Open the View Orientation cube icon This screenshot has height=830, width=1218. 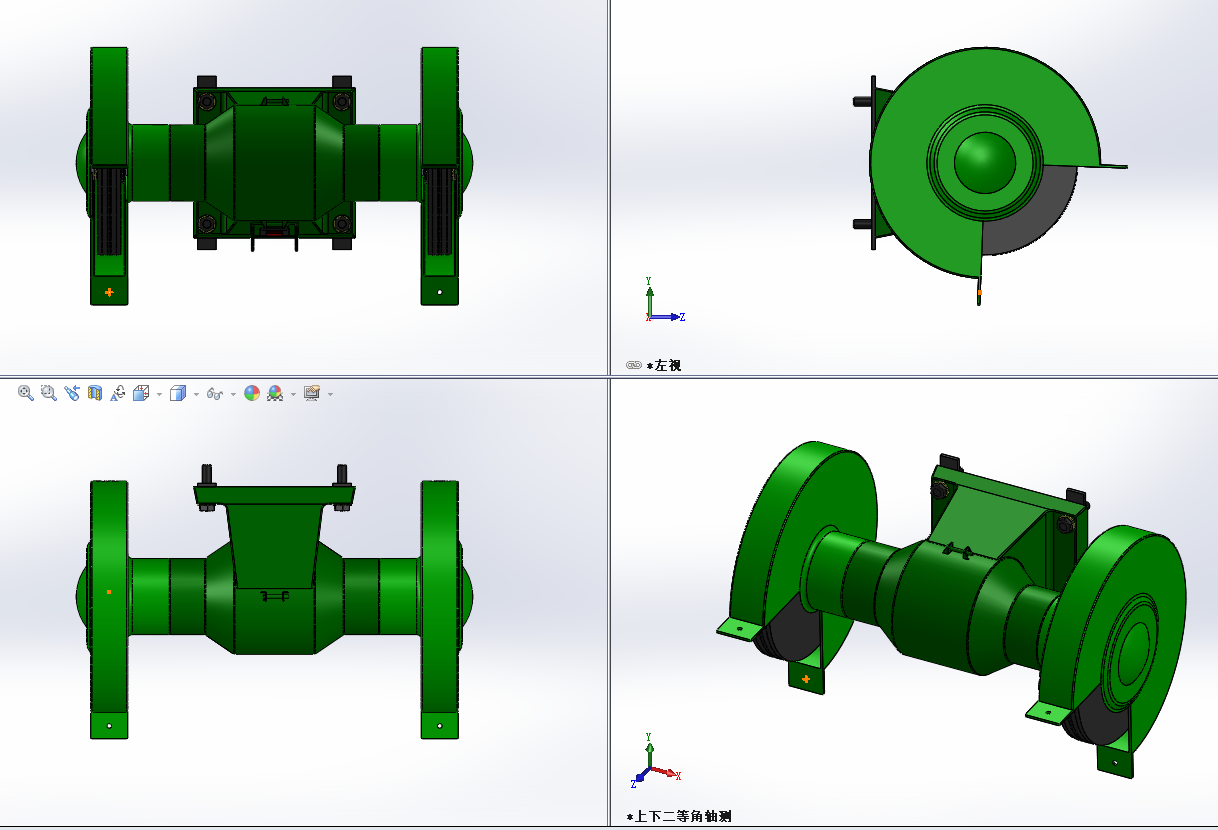tap(141, 393)
